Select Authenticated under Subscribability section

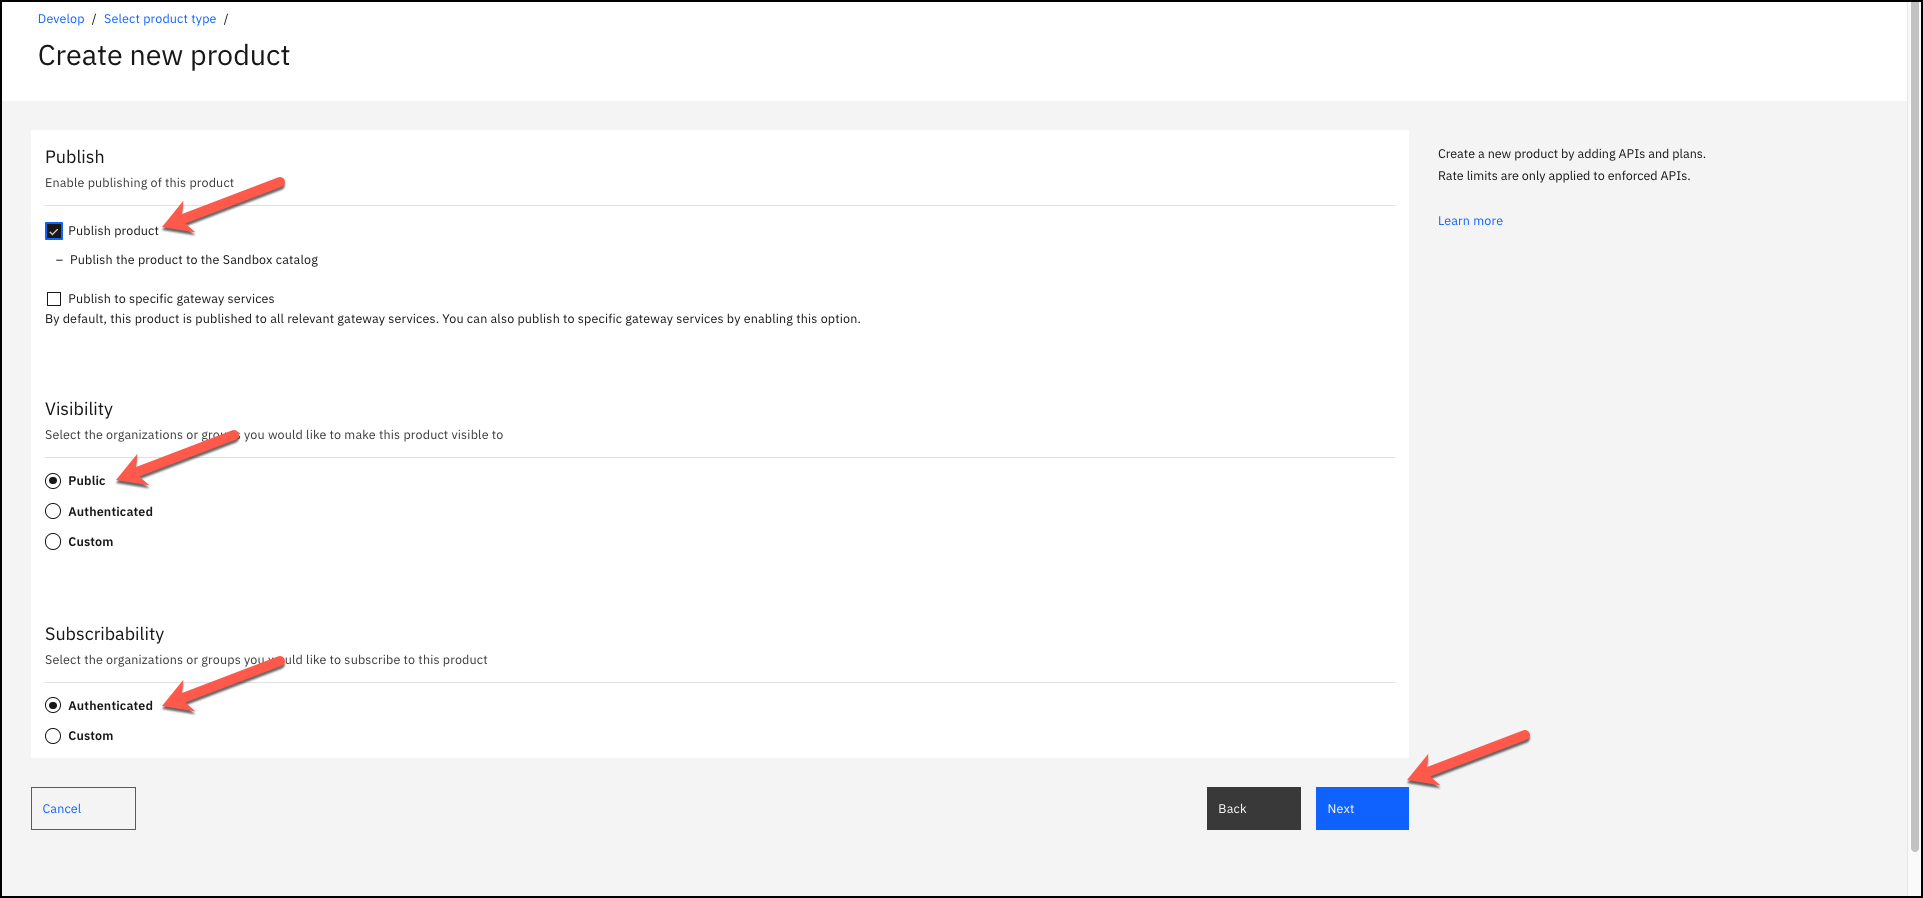tap(54, 706)
